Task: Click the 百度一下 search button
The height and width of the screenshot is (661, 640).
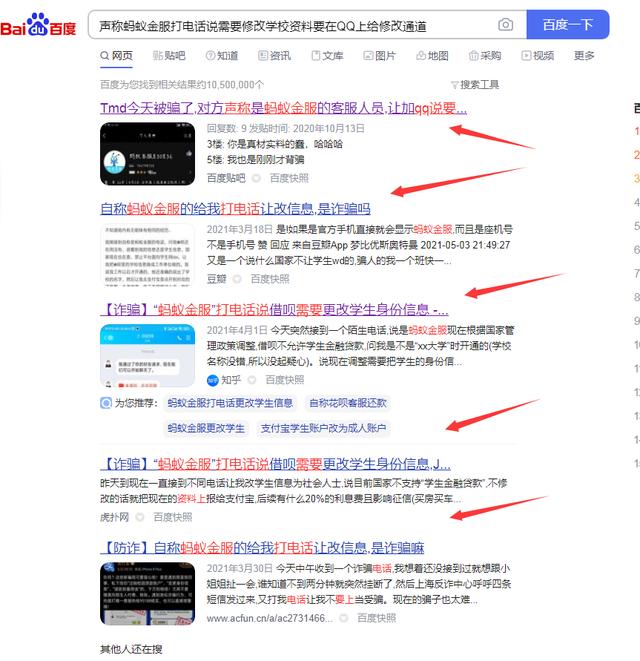Action: click(x=567, y=24)
